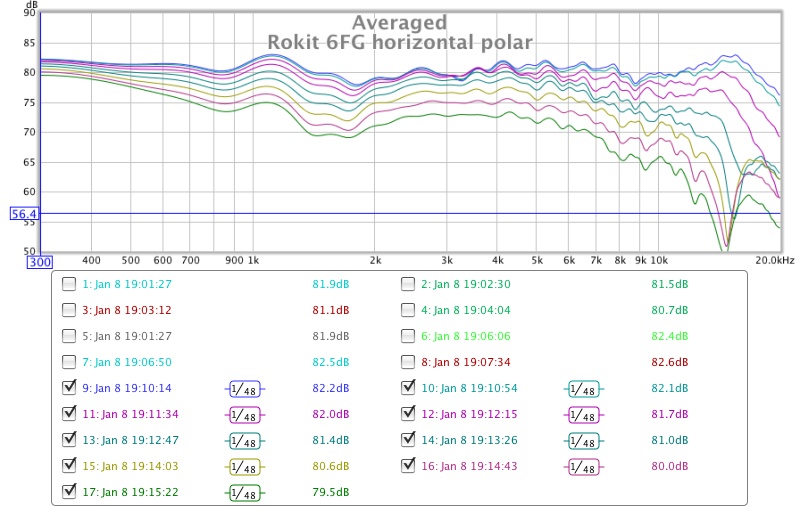Show trace 6 Jan 8 19:06:06
800x507 pixels.
408,336
